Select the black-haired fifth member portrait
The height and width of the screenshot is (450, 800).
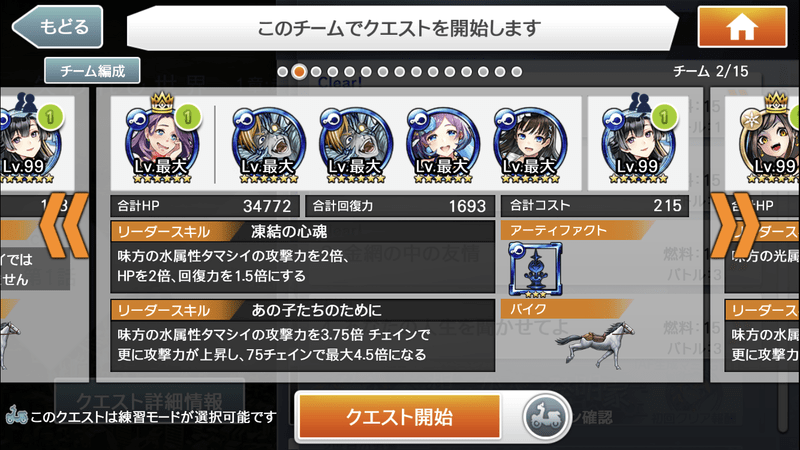(x=530, y=145)
